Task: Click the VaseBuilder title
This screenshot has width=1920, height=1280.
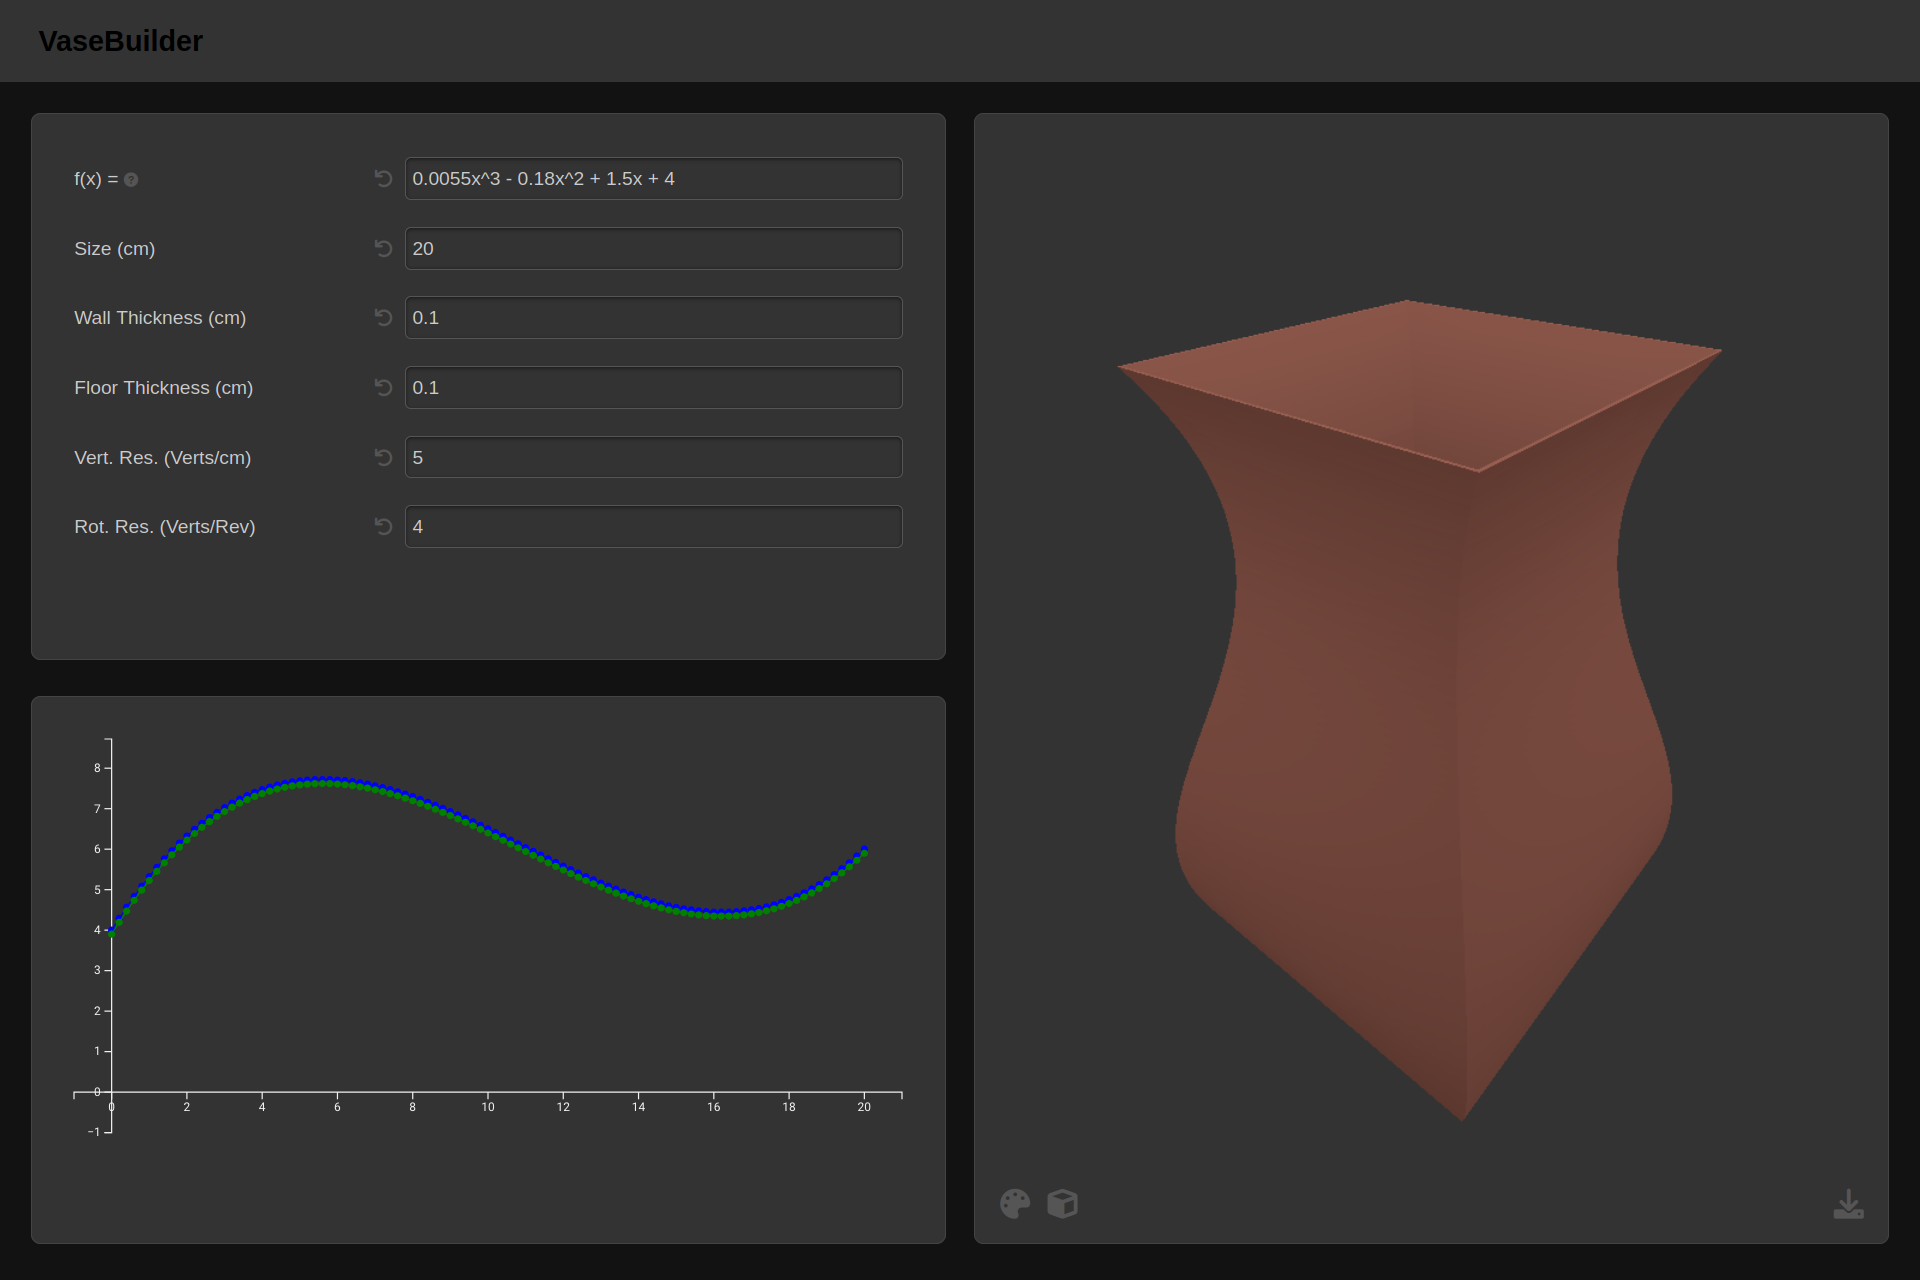Action: pos(121,41)
